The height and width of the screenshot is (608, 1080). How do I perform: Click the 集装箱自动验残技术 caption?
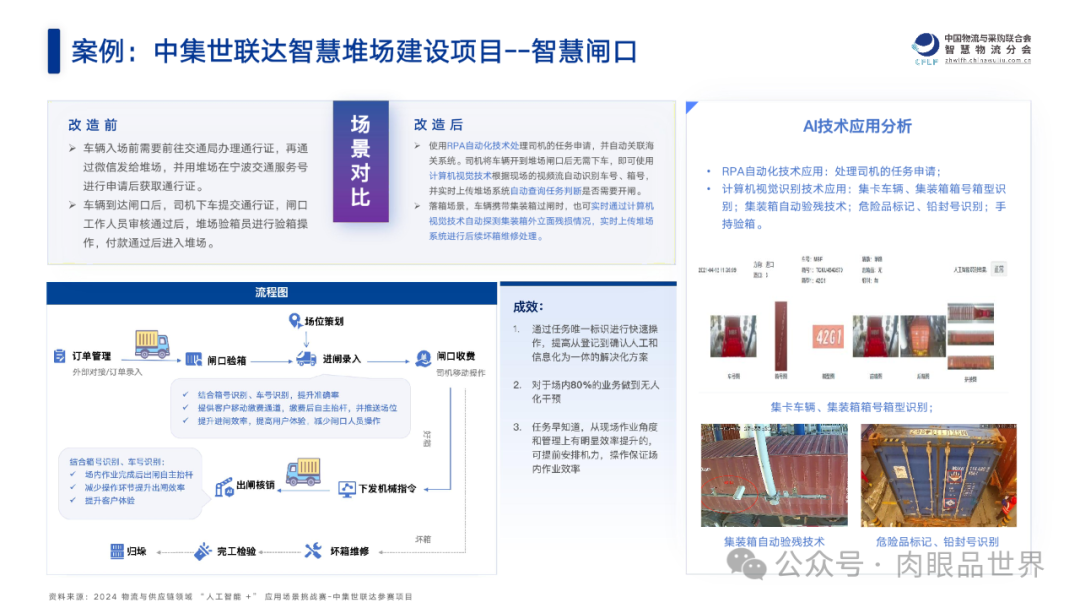[774, 542]
